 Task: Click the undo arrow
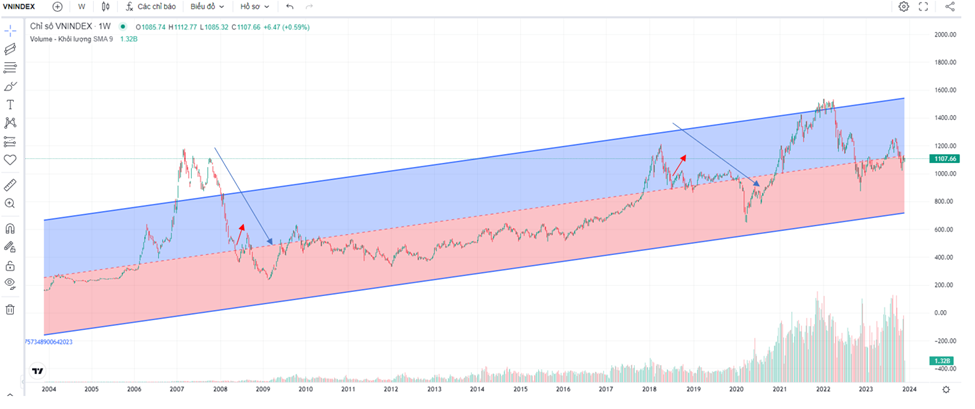(290, 6)
